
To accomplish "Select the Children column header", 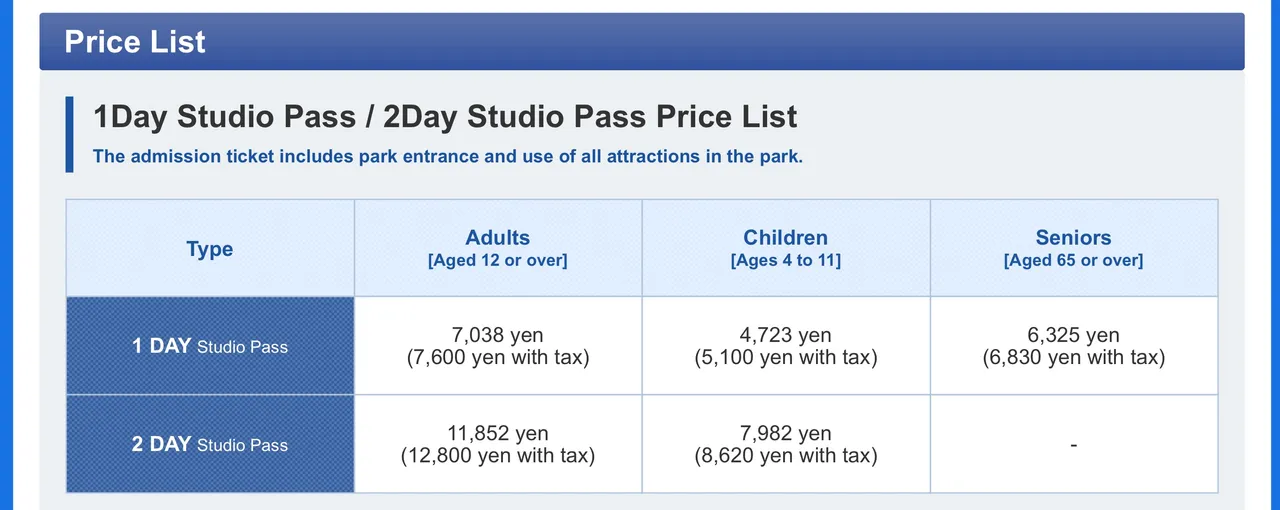I will (785, 238).
